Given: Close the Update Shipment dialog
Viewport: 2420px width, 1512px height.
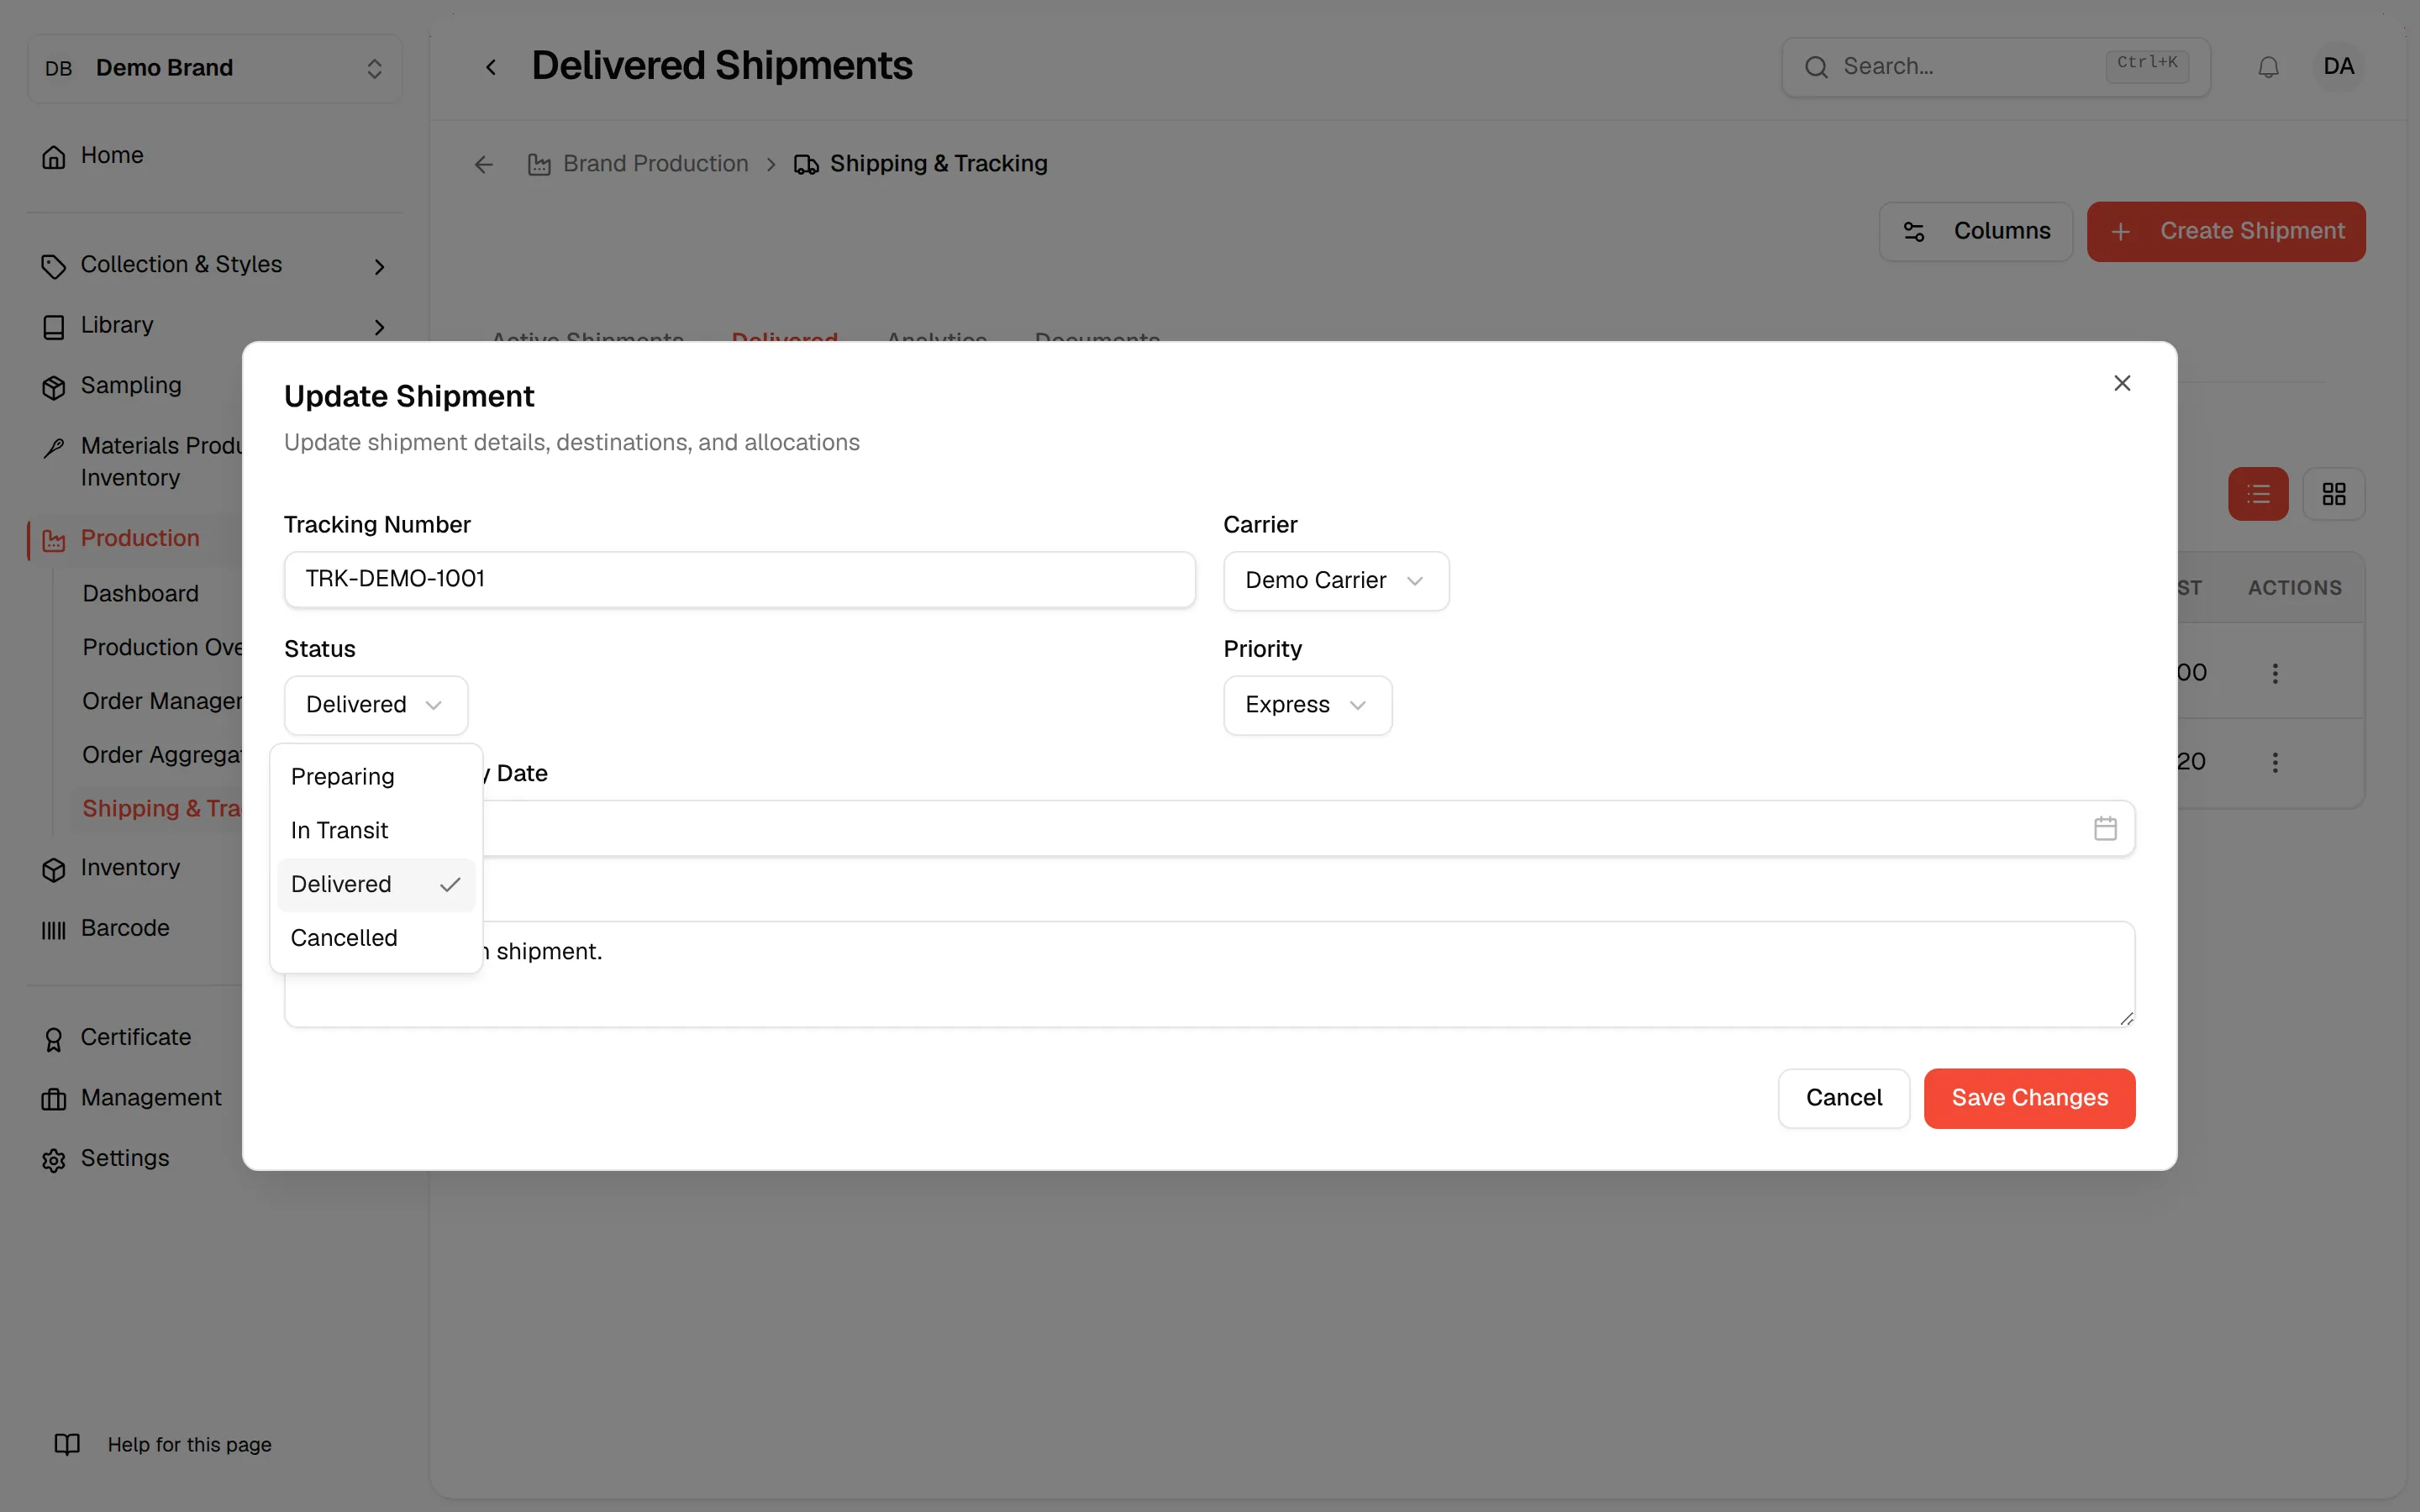Looking at the screenshot, I should [x=2122, y=383].
